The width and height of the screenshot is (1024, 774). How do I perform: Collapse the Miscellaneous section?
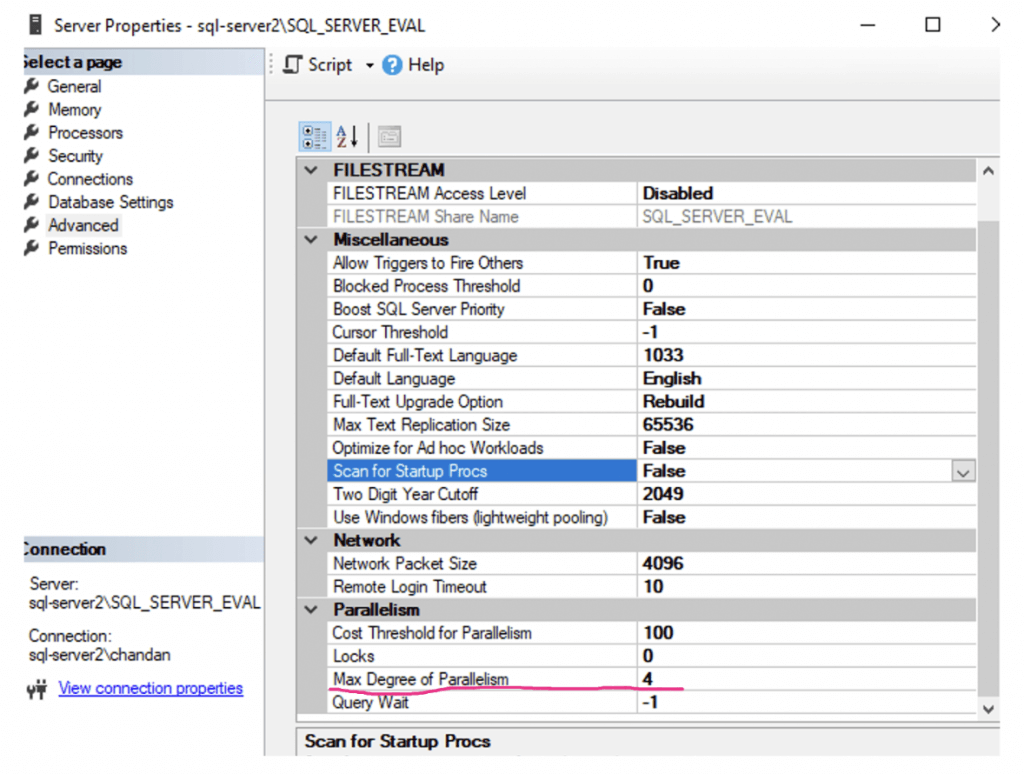[312, 240]
